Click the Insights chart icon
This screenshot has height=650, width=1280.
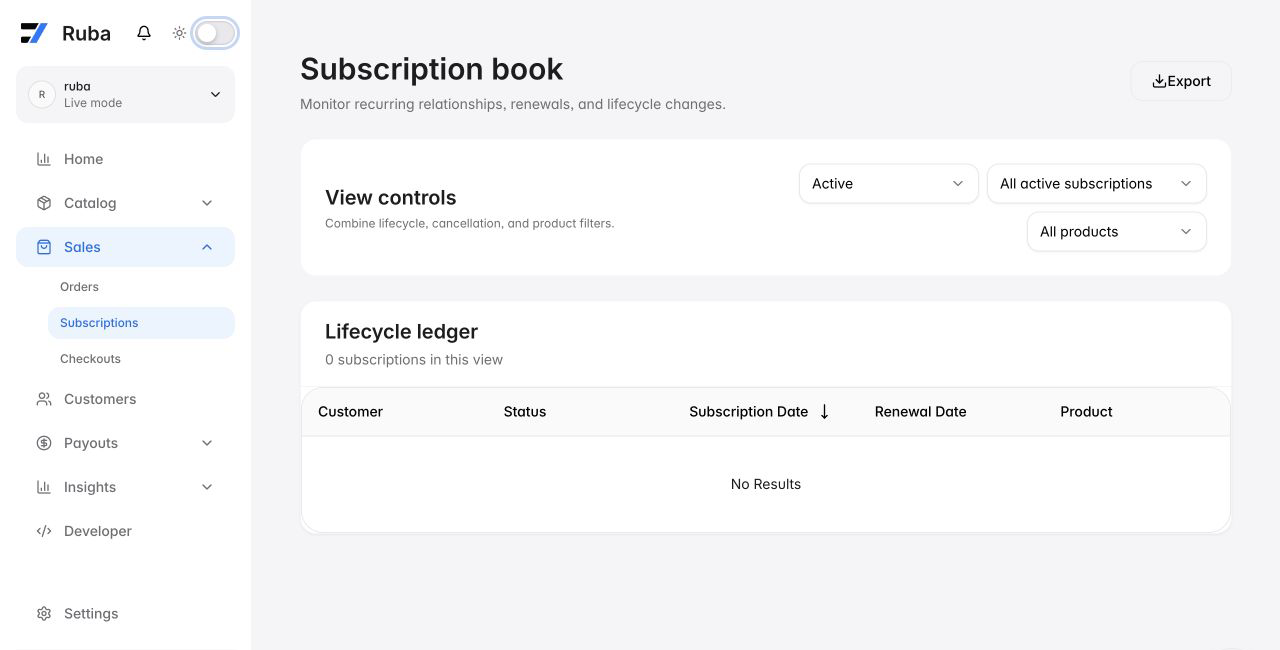pos(44,487)
